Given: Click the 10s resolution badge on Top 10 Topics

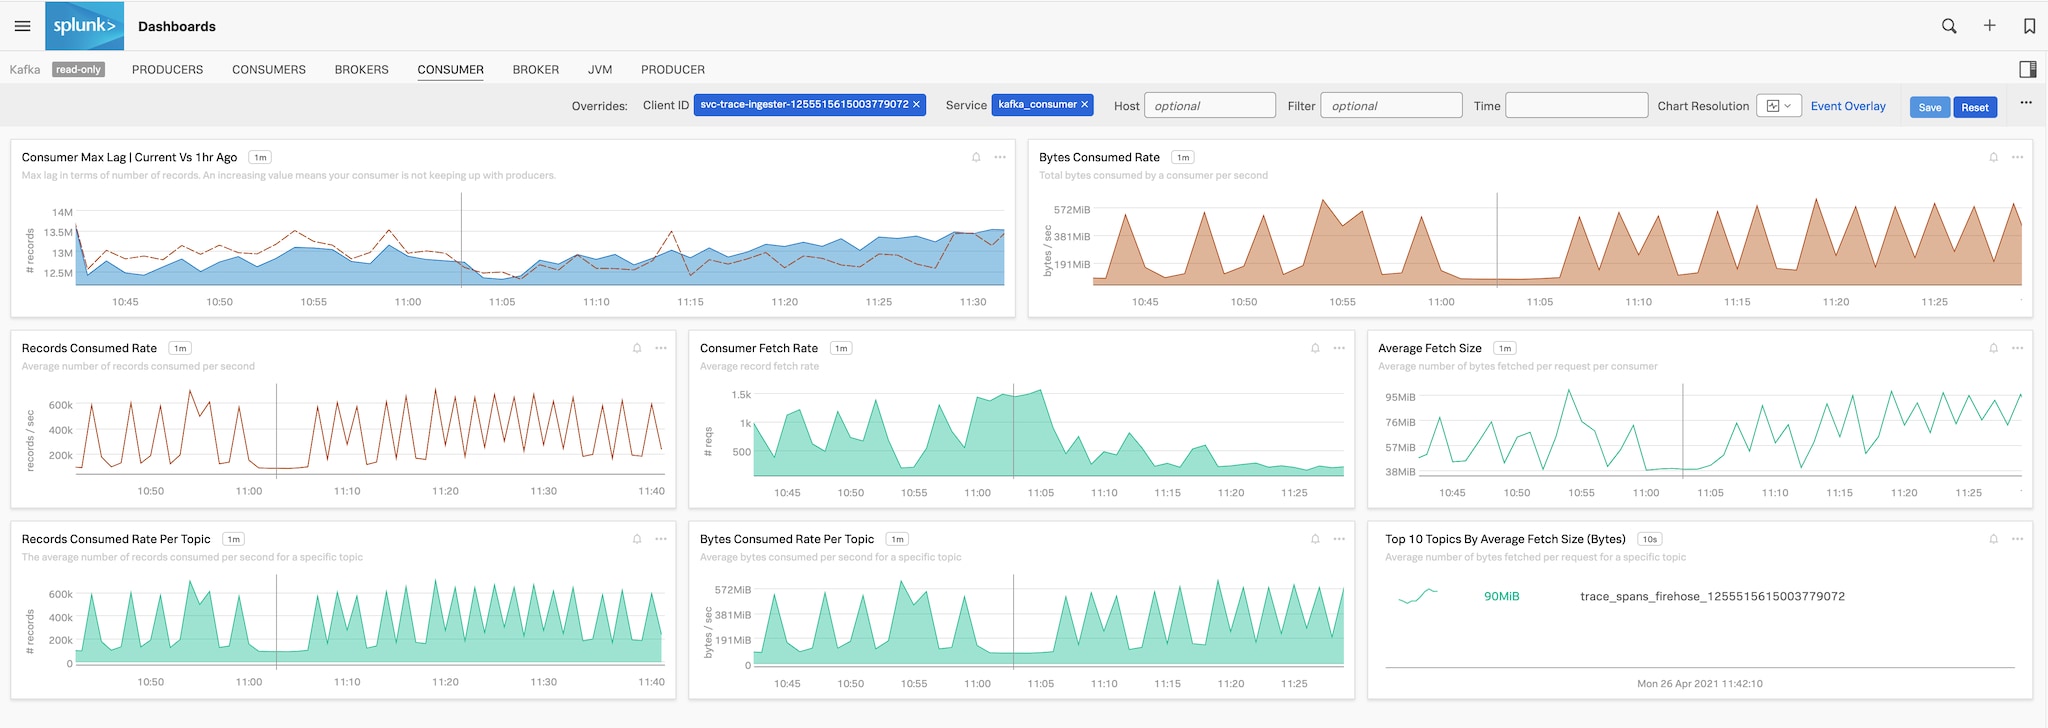Looking at the screenshot, I should coord(1649,539).
